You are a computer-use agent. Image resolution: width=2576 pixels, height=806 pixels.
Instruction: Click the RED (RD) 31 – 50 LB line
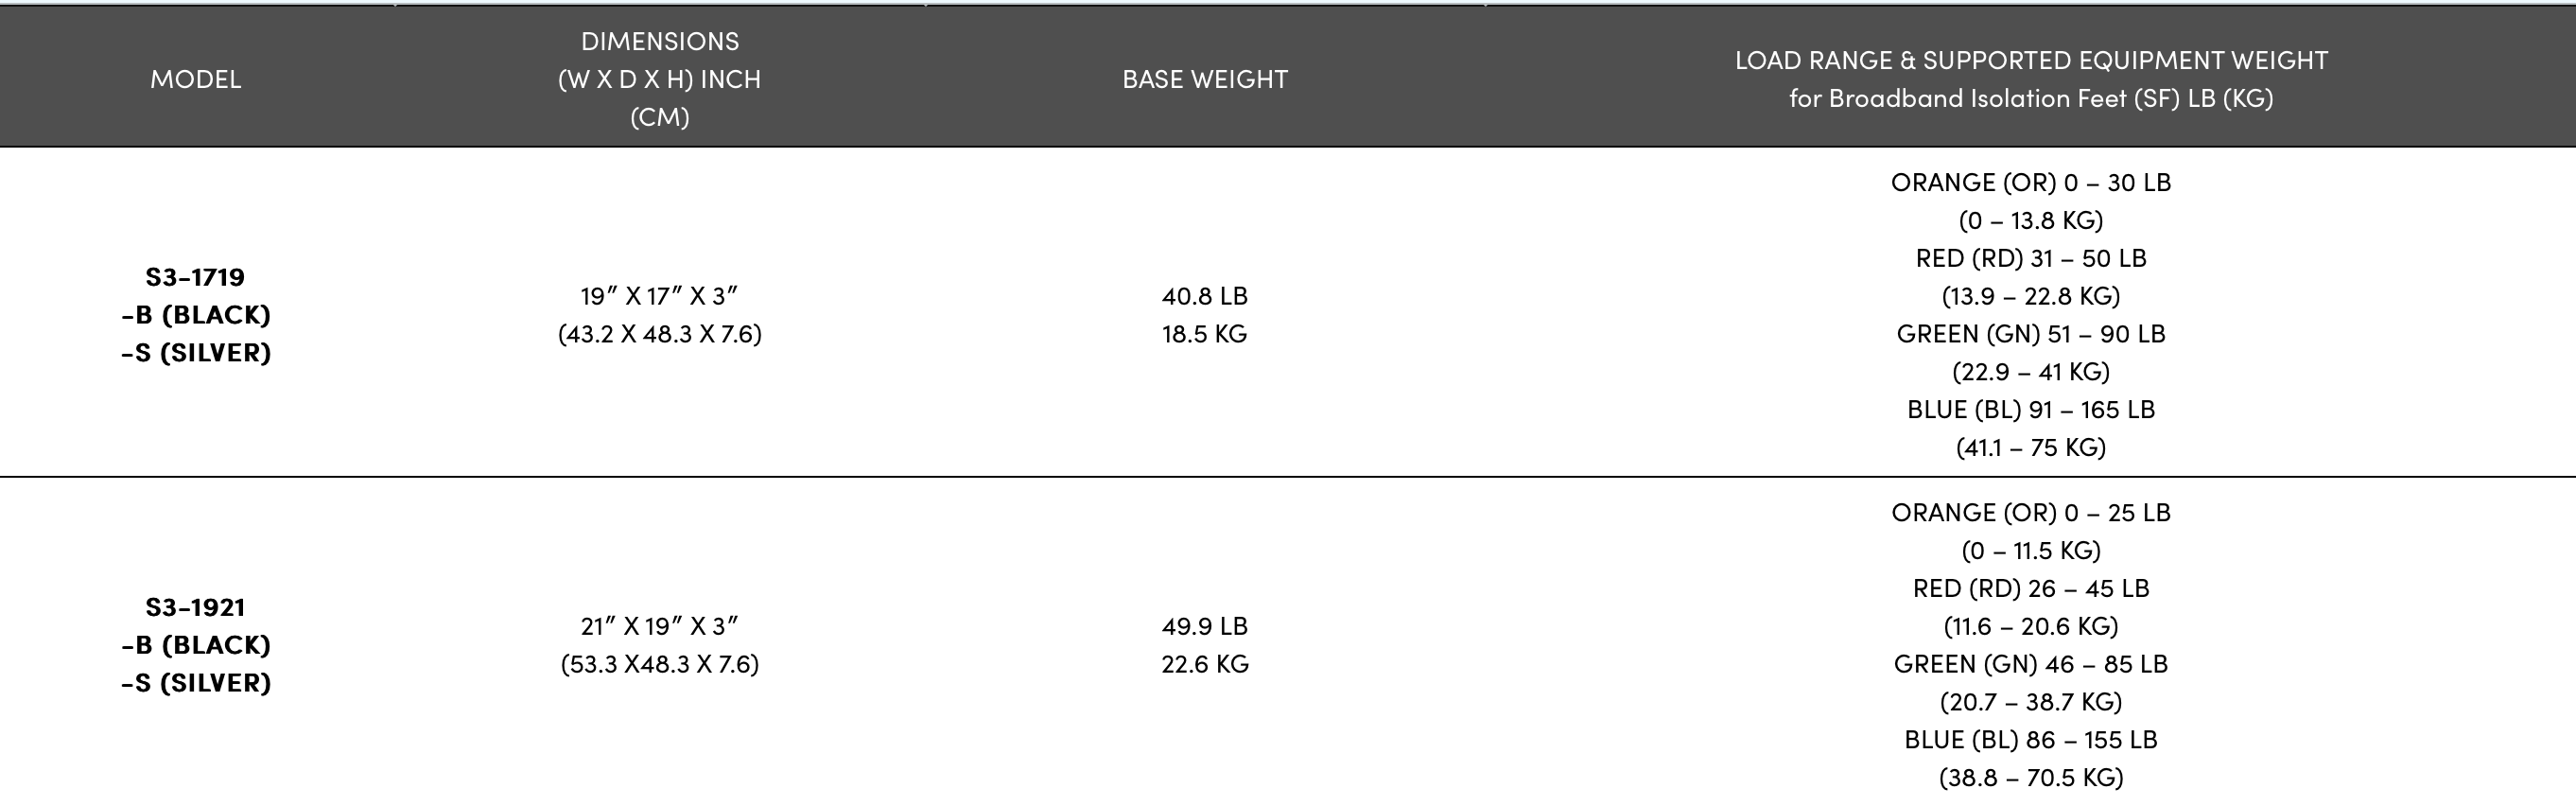coord(2030,258)
